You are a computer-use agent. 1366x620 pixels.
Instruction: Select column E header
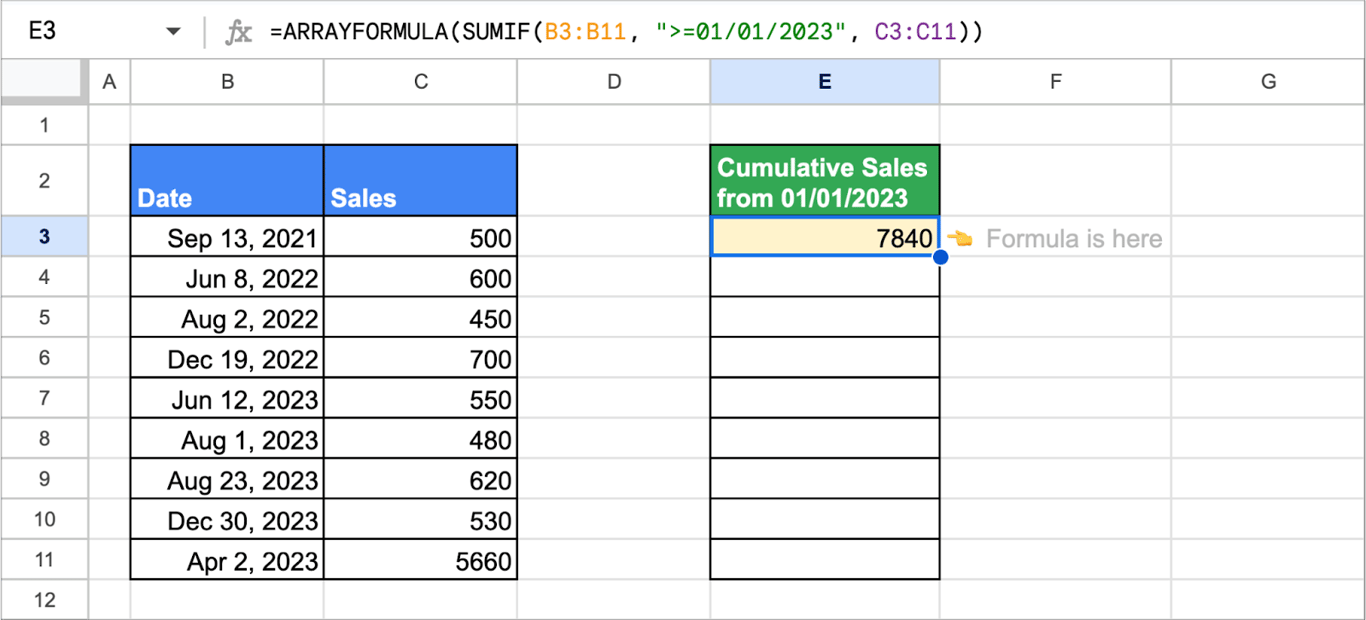[x=825, y=83]
